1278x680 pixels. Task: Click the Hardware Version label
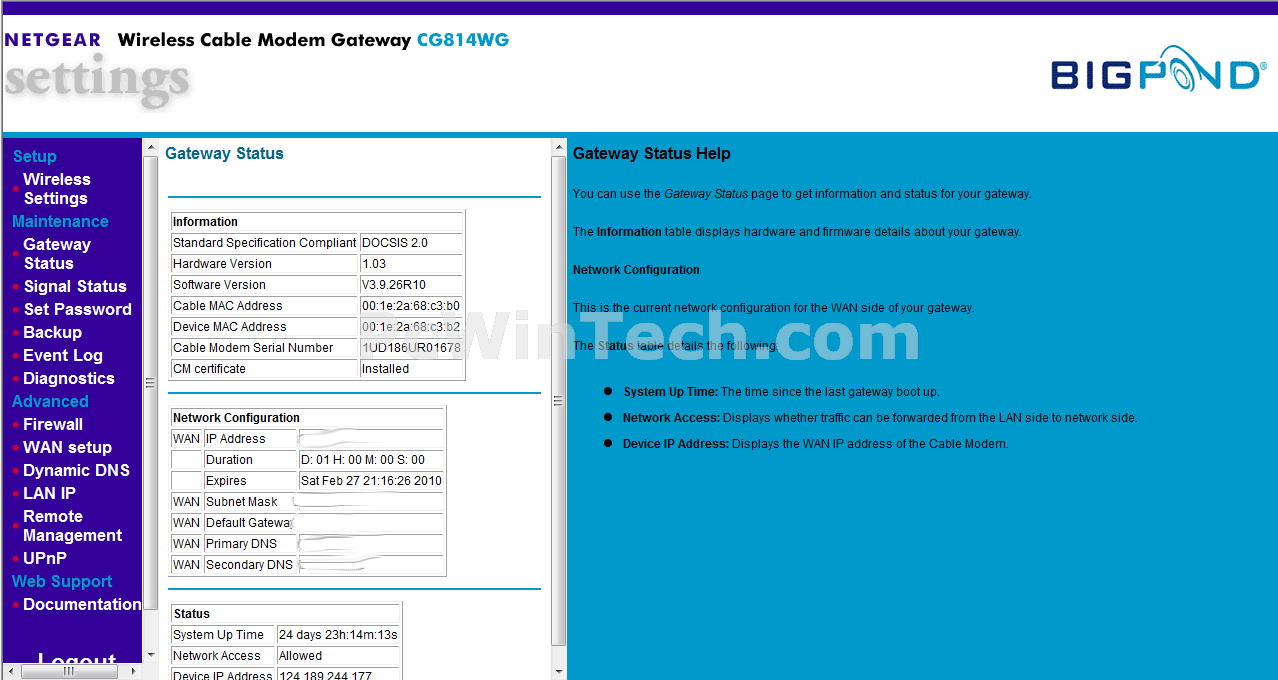point(222,264)
